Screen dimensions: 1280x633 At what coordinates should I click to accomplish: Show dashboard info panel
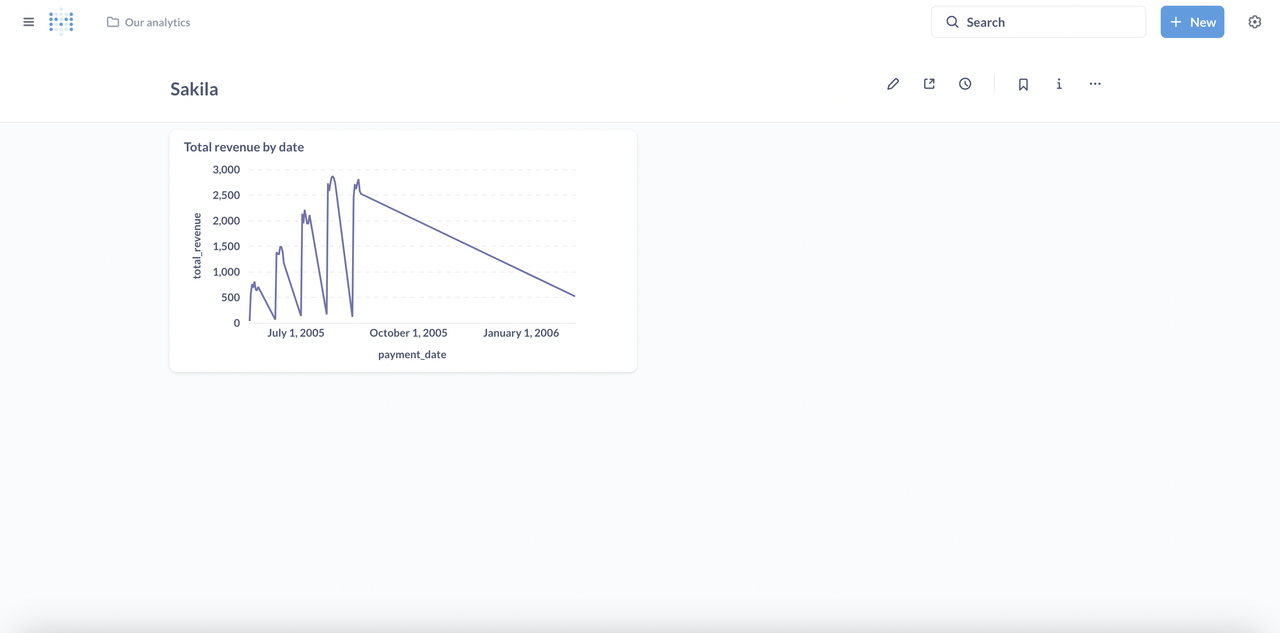click(1059, 84)
